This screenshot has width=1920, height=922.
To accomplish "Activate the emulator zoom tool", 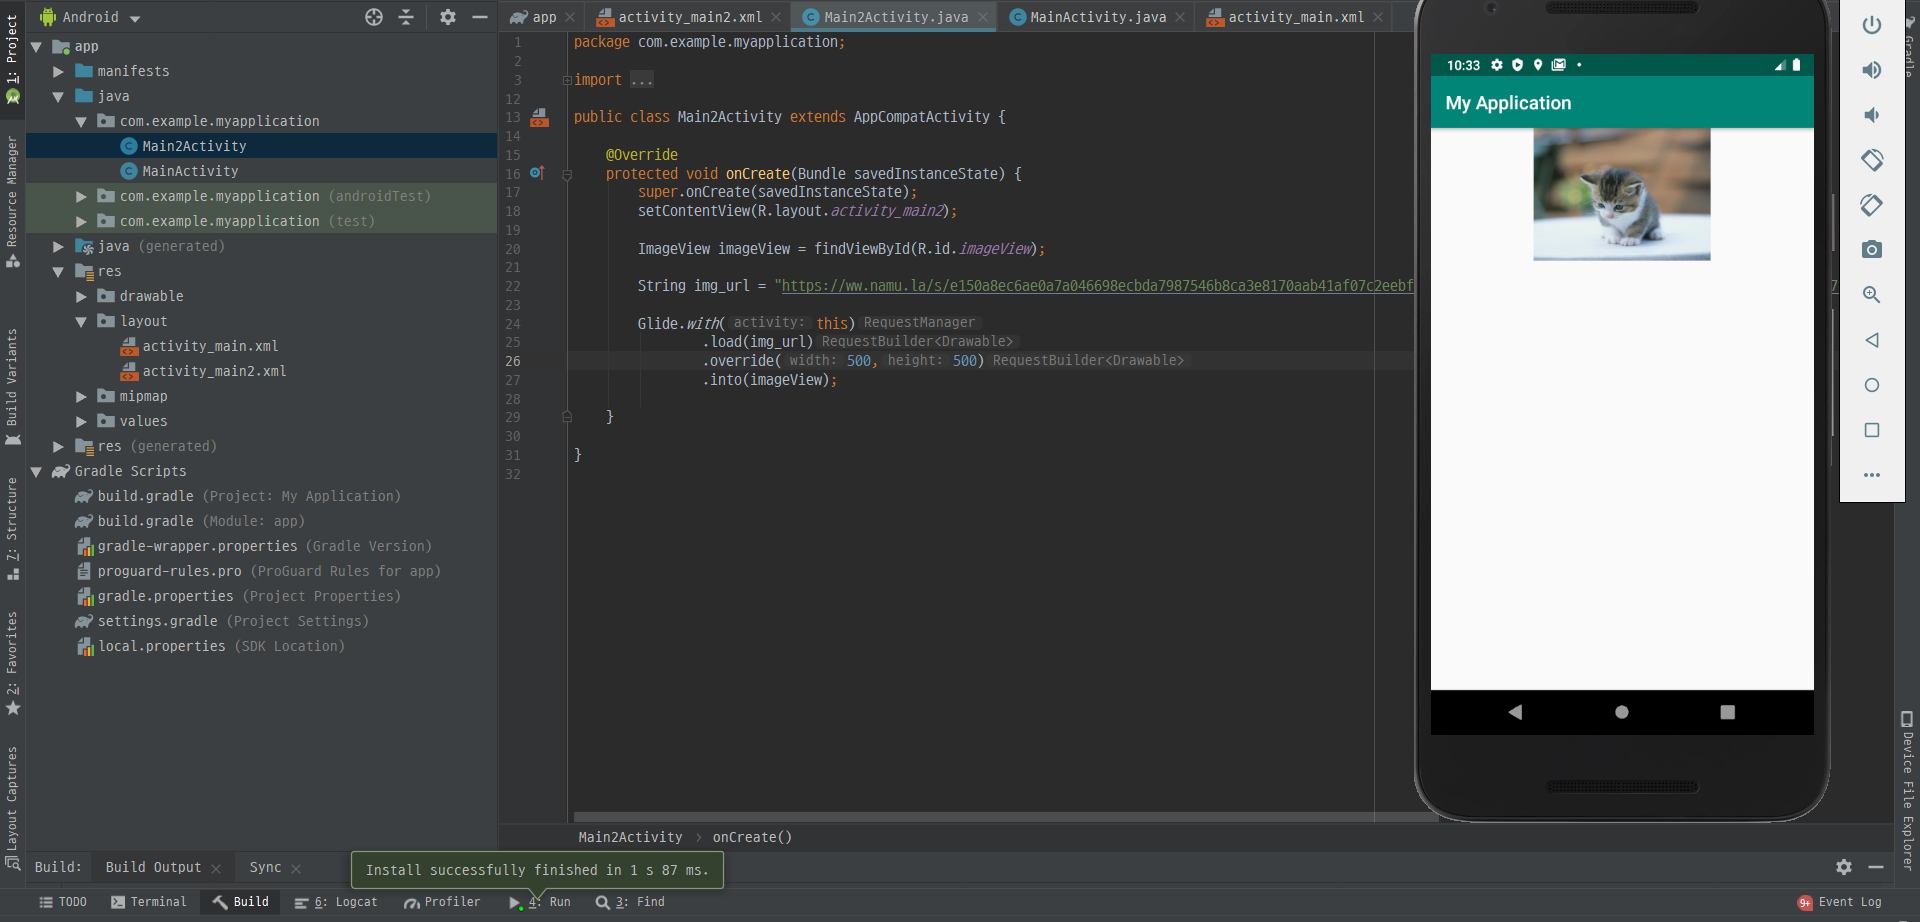I will [1872, 295].
